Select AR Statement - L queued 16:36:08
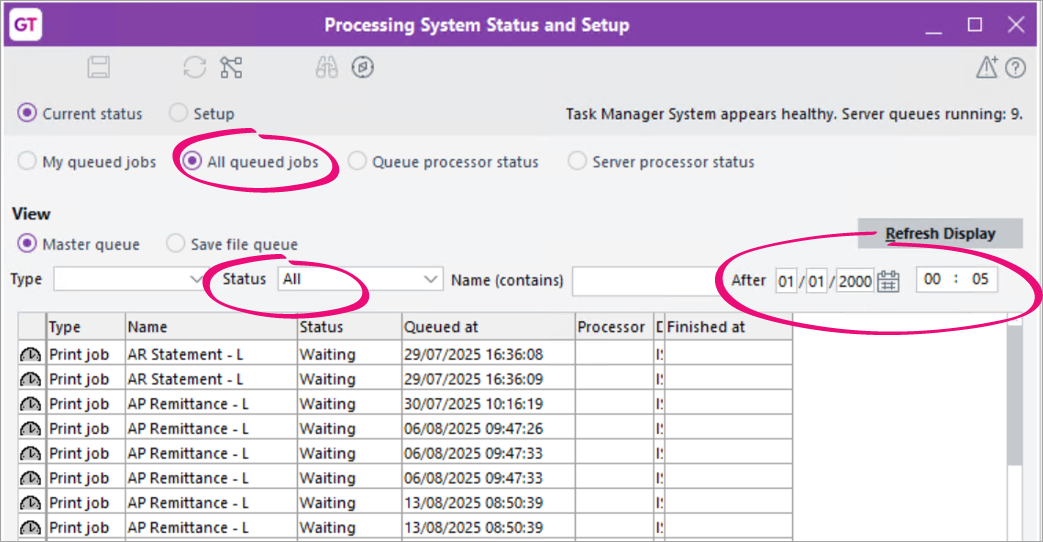The width and height of the screenshot is (1043, 542). pyautogui.click(x=212, y=354)
